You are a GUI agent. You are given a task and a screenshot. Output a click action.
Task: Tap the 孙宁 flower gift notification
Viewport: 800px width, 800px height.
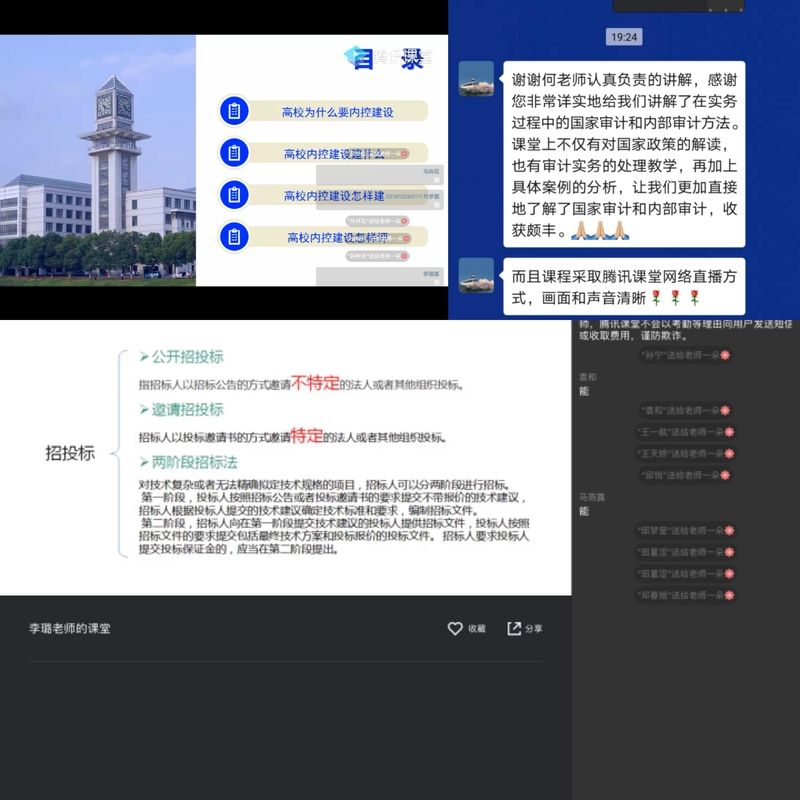click(x=685, y=355)
